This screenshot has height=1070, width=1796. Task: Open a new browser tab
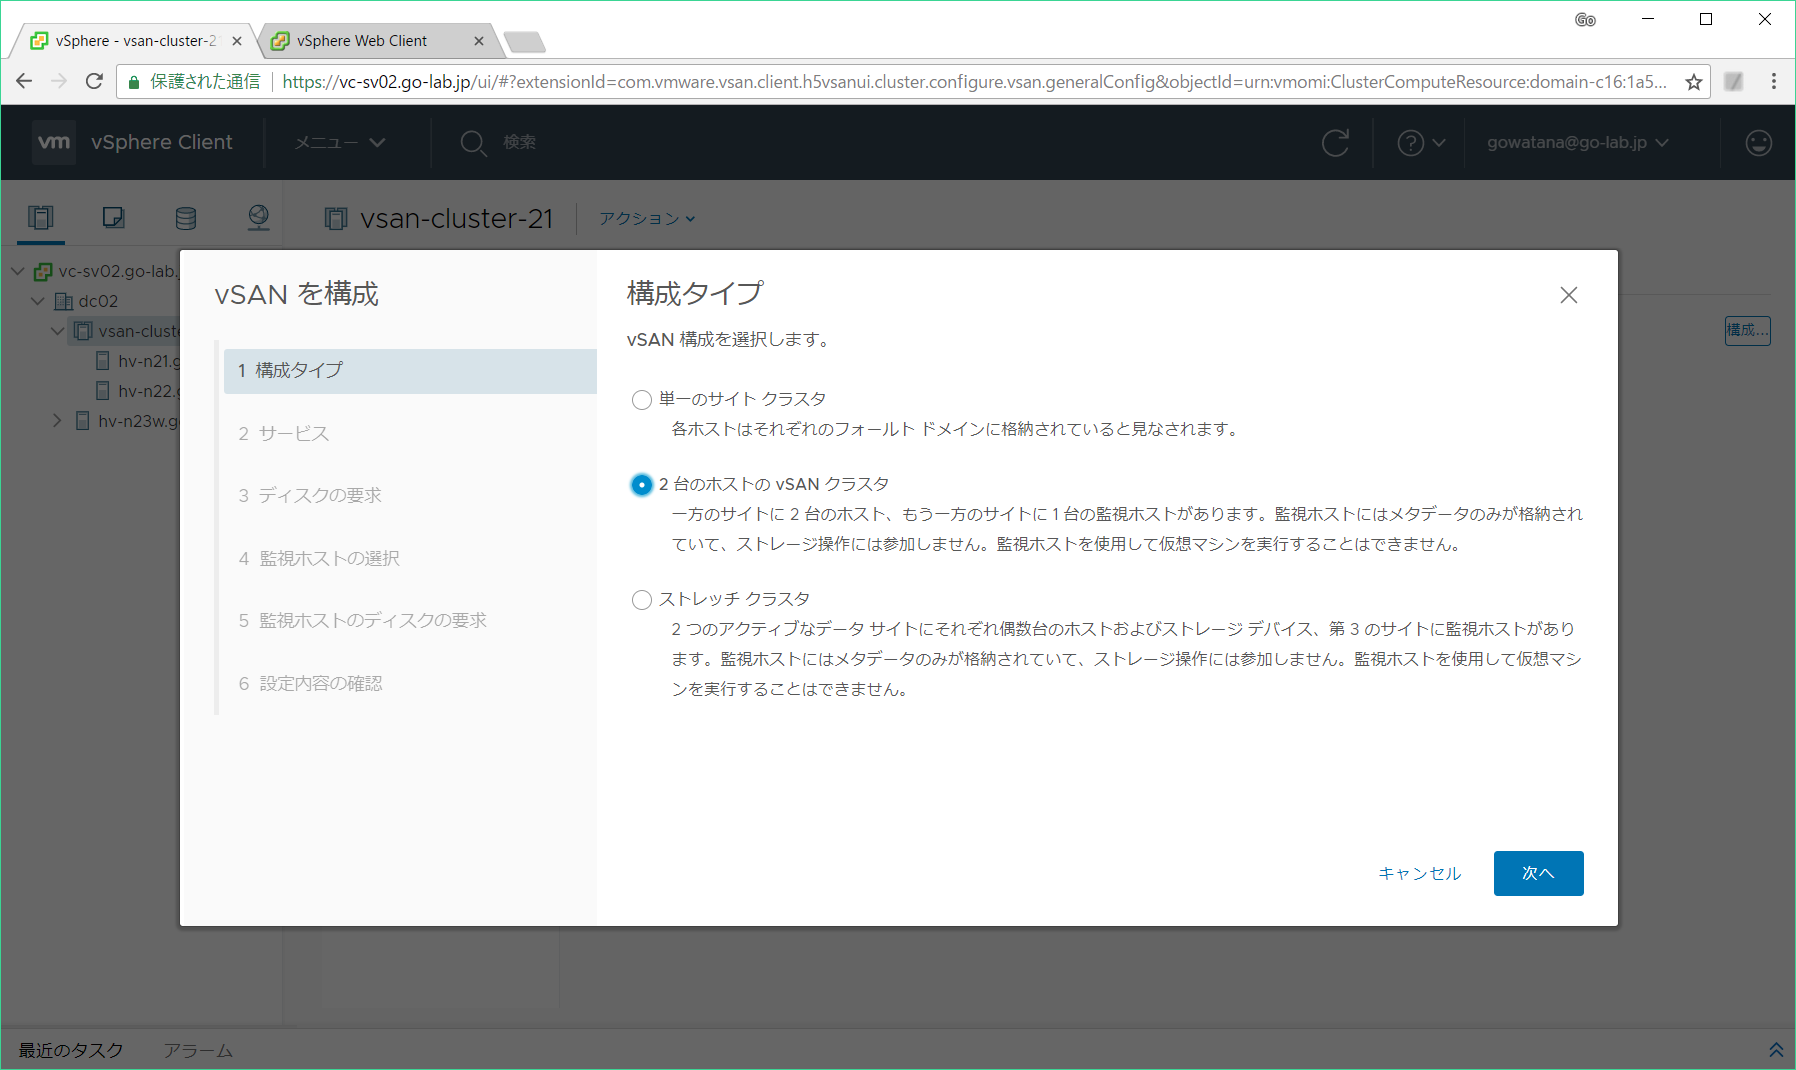pyautogui.click(x=524, y=42)
